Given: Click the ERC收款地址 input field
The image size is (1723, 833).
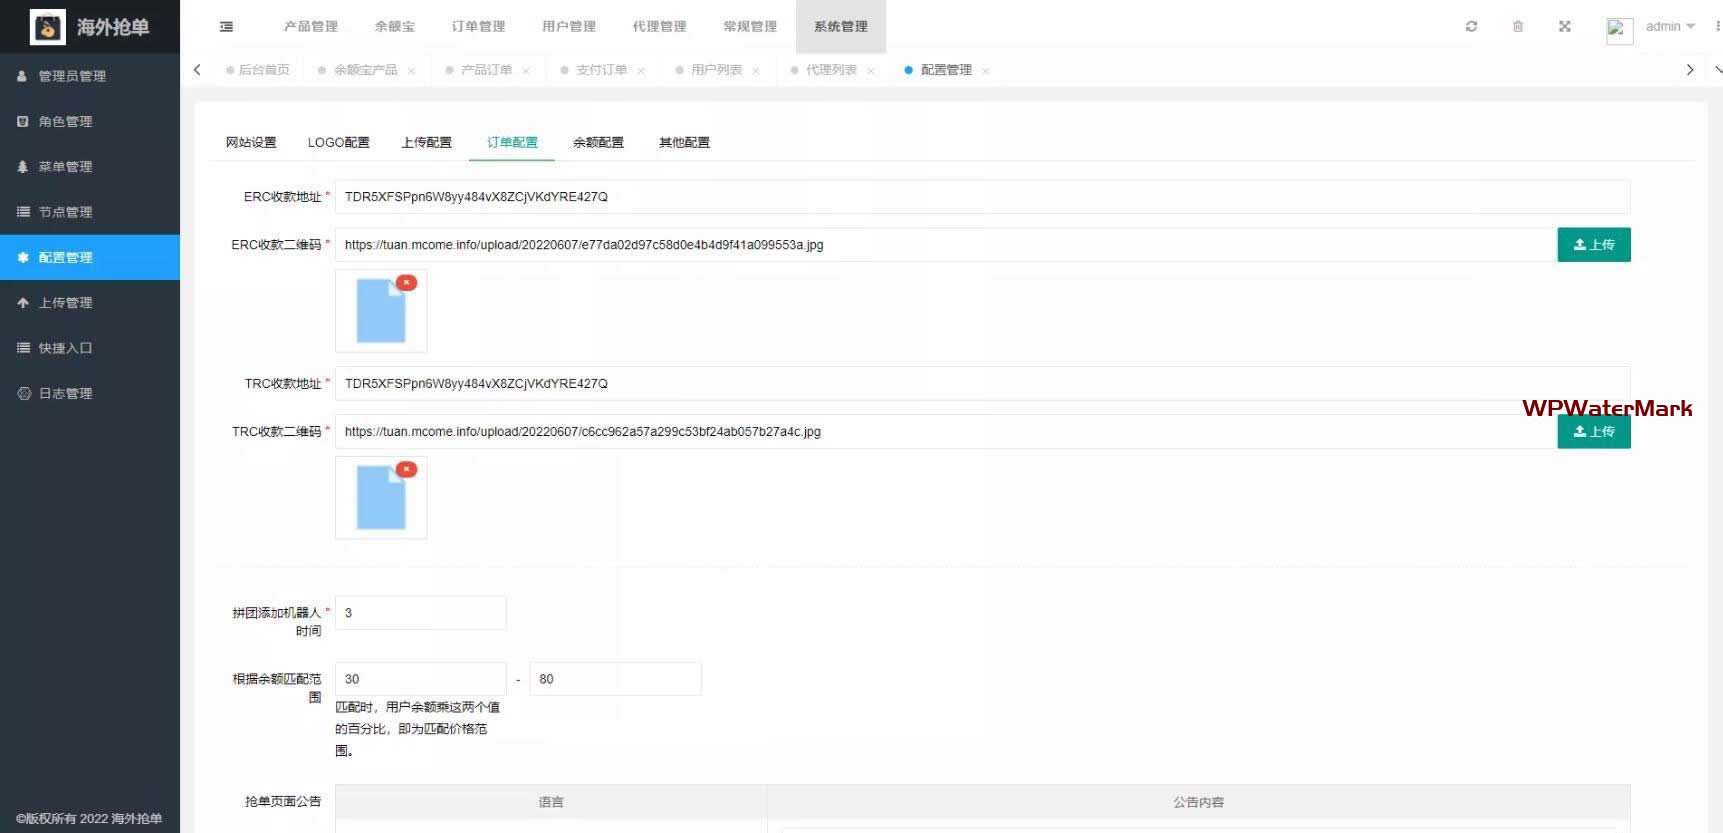Looking at the screenshot, I should click(x=980, y=197).
